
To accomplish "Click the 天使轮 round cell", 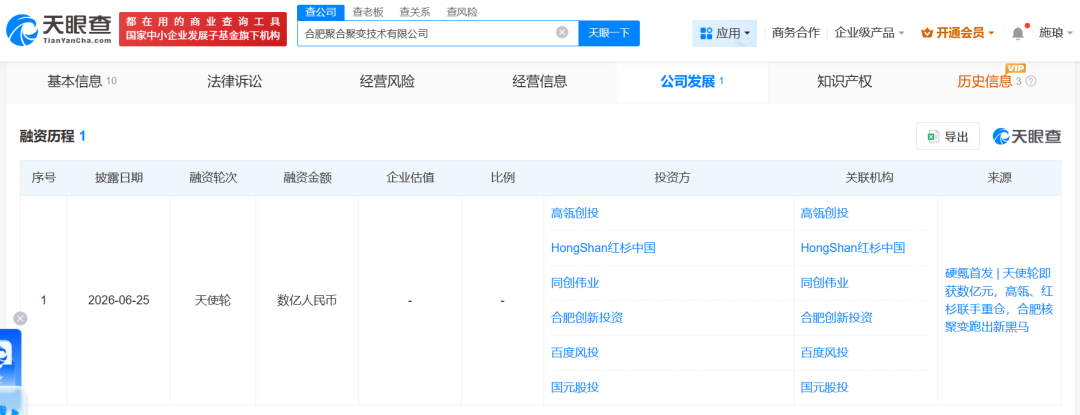I will point(213,301).
